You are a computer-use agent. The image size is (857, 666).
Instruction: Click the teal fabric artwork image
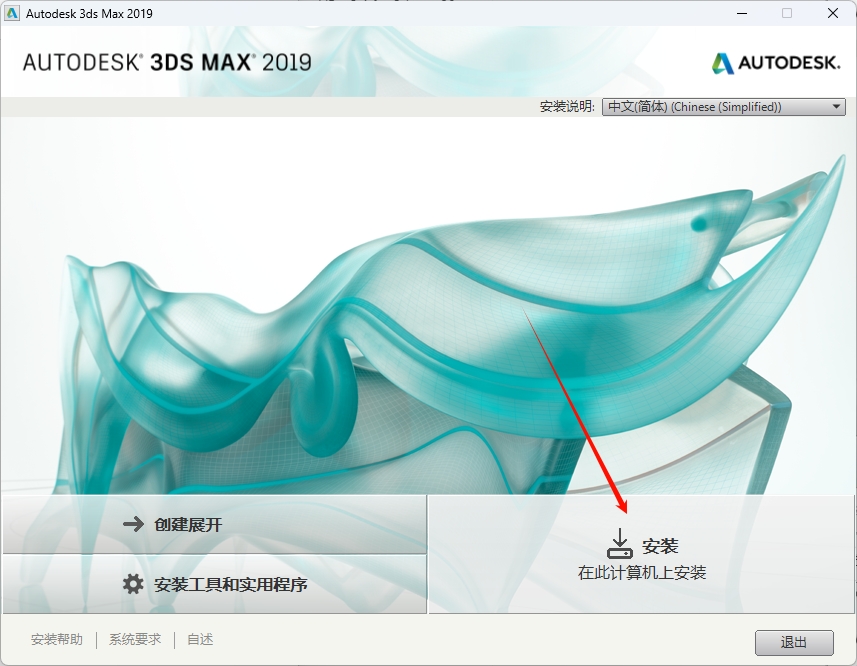(428, 310)
